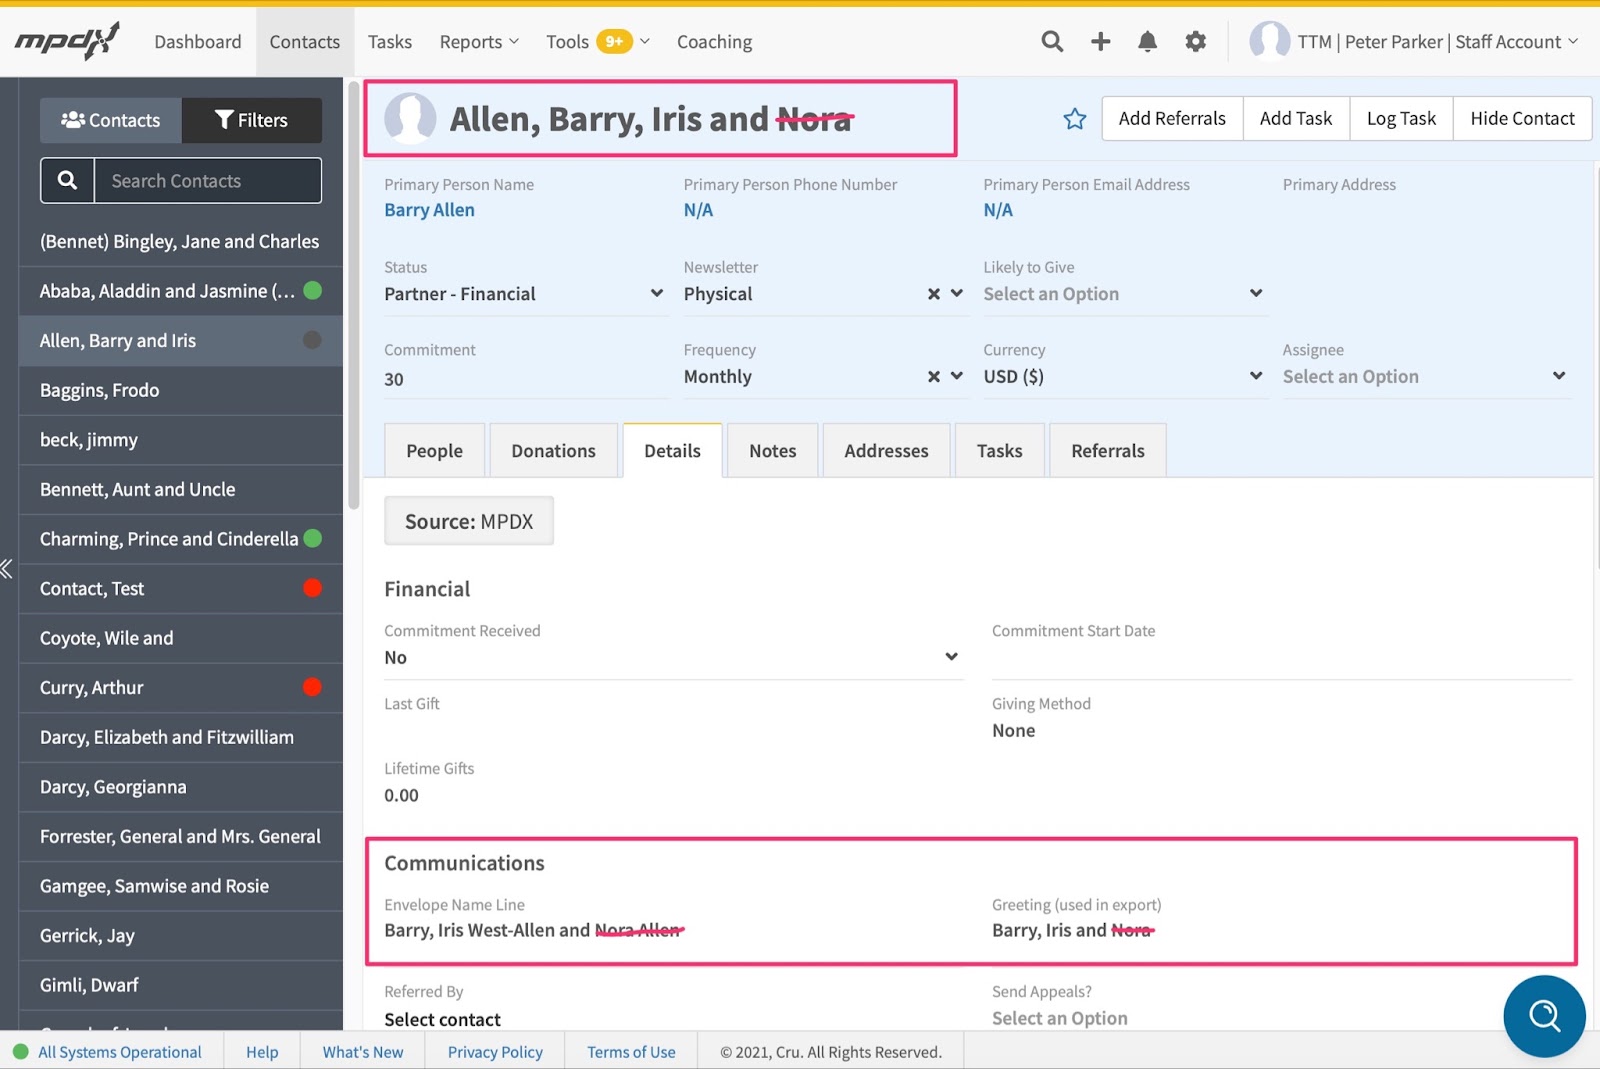
Task: Open the notifications bell
Action: point(1147,41)
